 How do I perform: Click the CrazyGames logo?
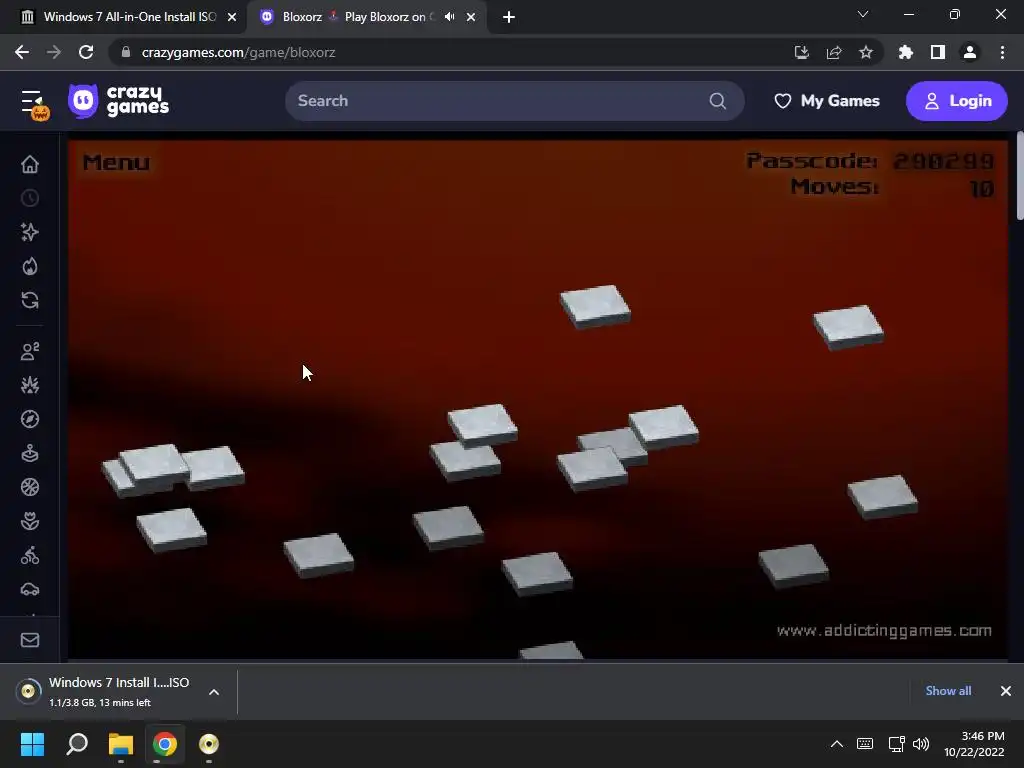(118, 101)
